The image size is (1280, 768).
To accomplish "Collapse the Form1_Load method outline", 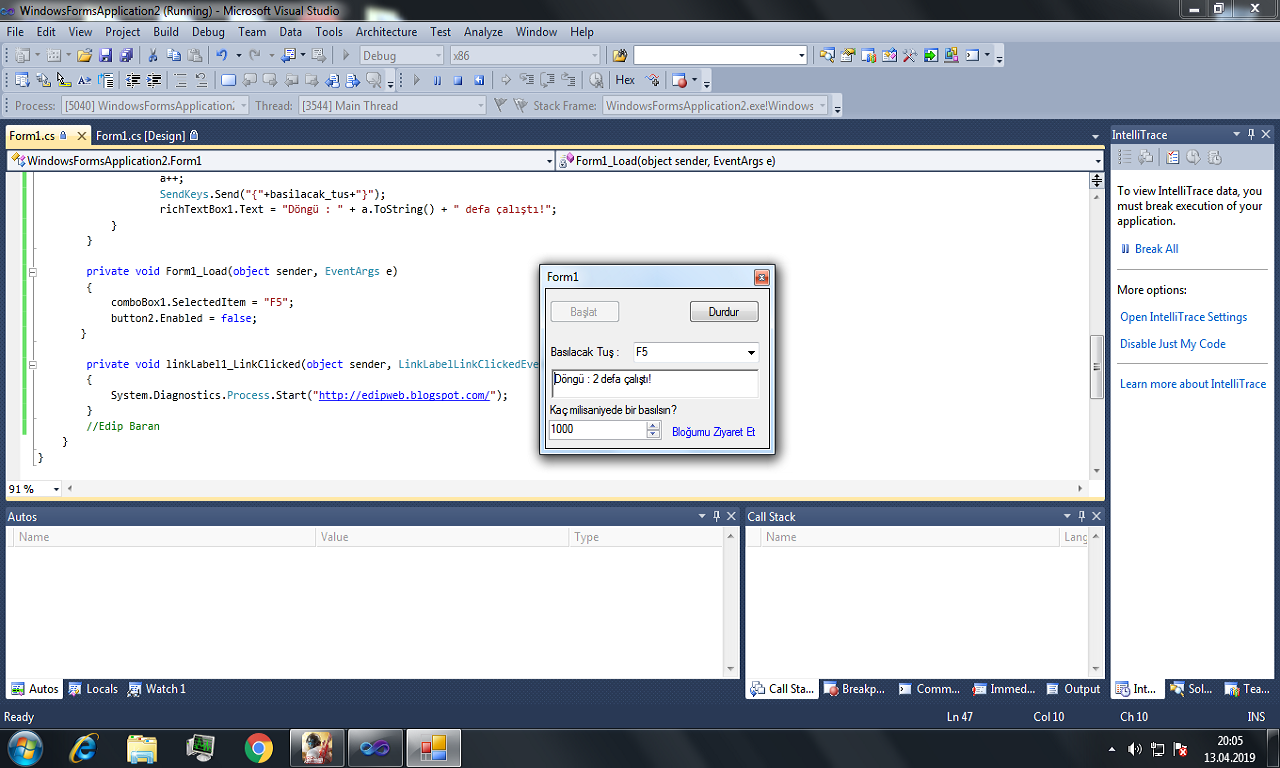I will point(33,271).
